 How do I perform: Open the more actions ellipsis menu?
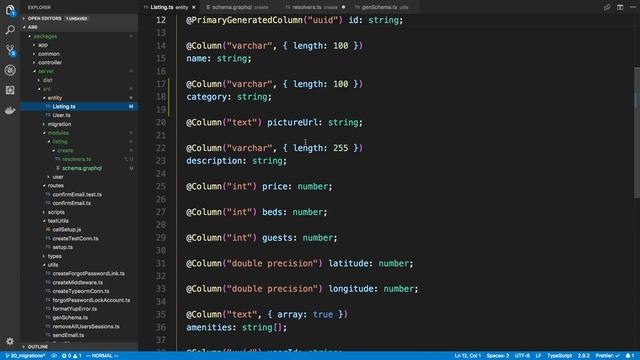633,7
